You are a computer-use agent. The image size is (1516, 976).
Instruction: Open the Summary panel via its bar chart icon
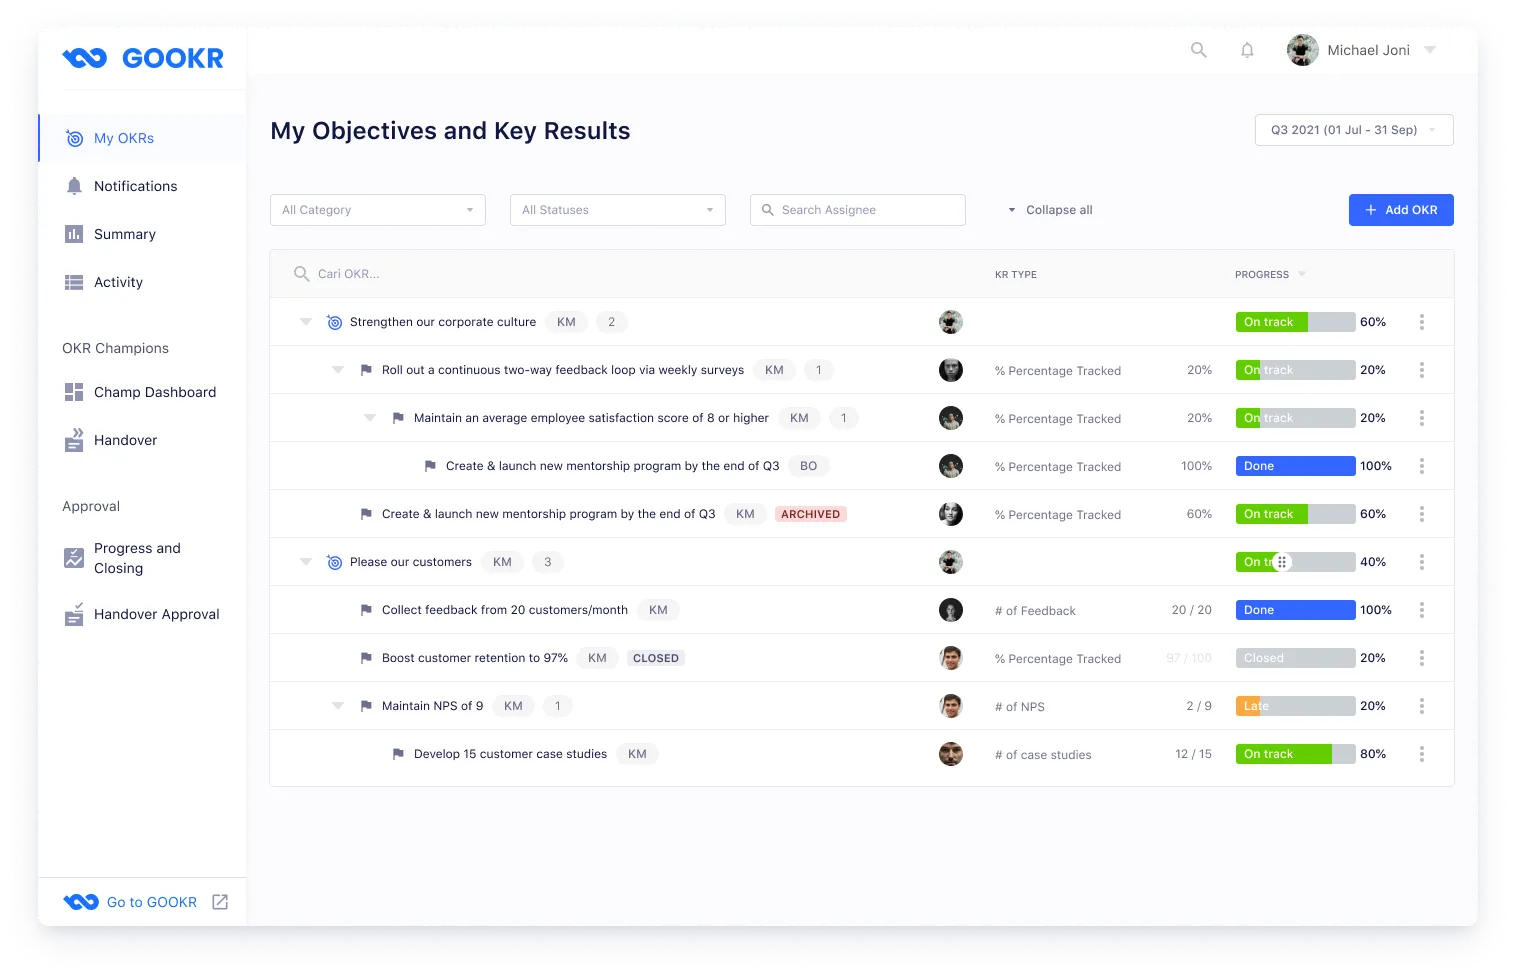click(74, 234)
